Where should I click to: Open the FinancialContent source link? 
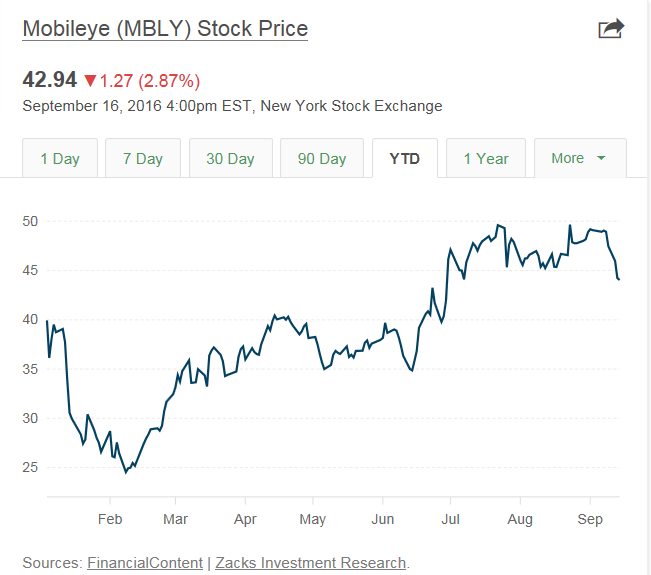click(144, 563)
